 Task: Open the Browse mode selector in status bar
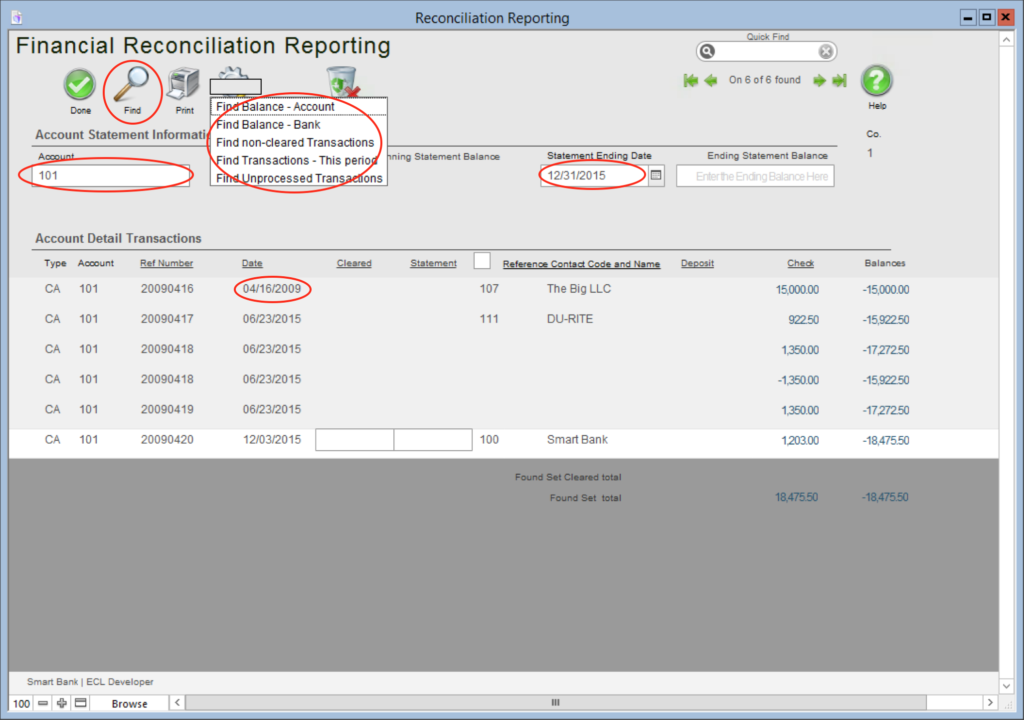point(129,703)
